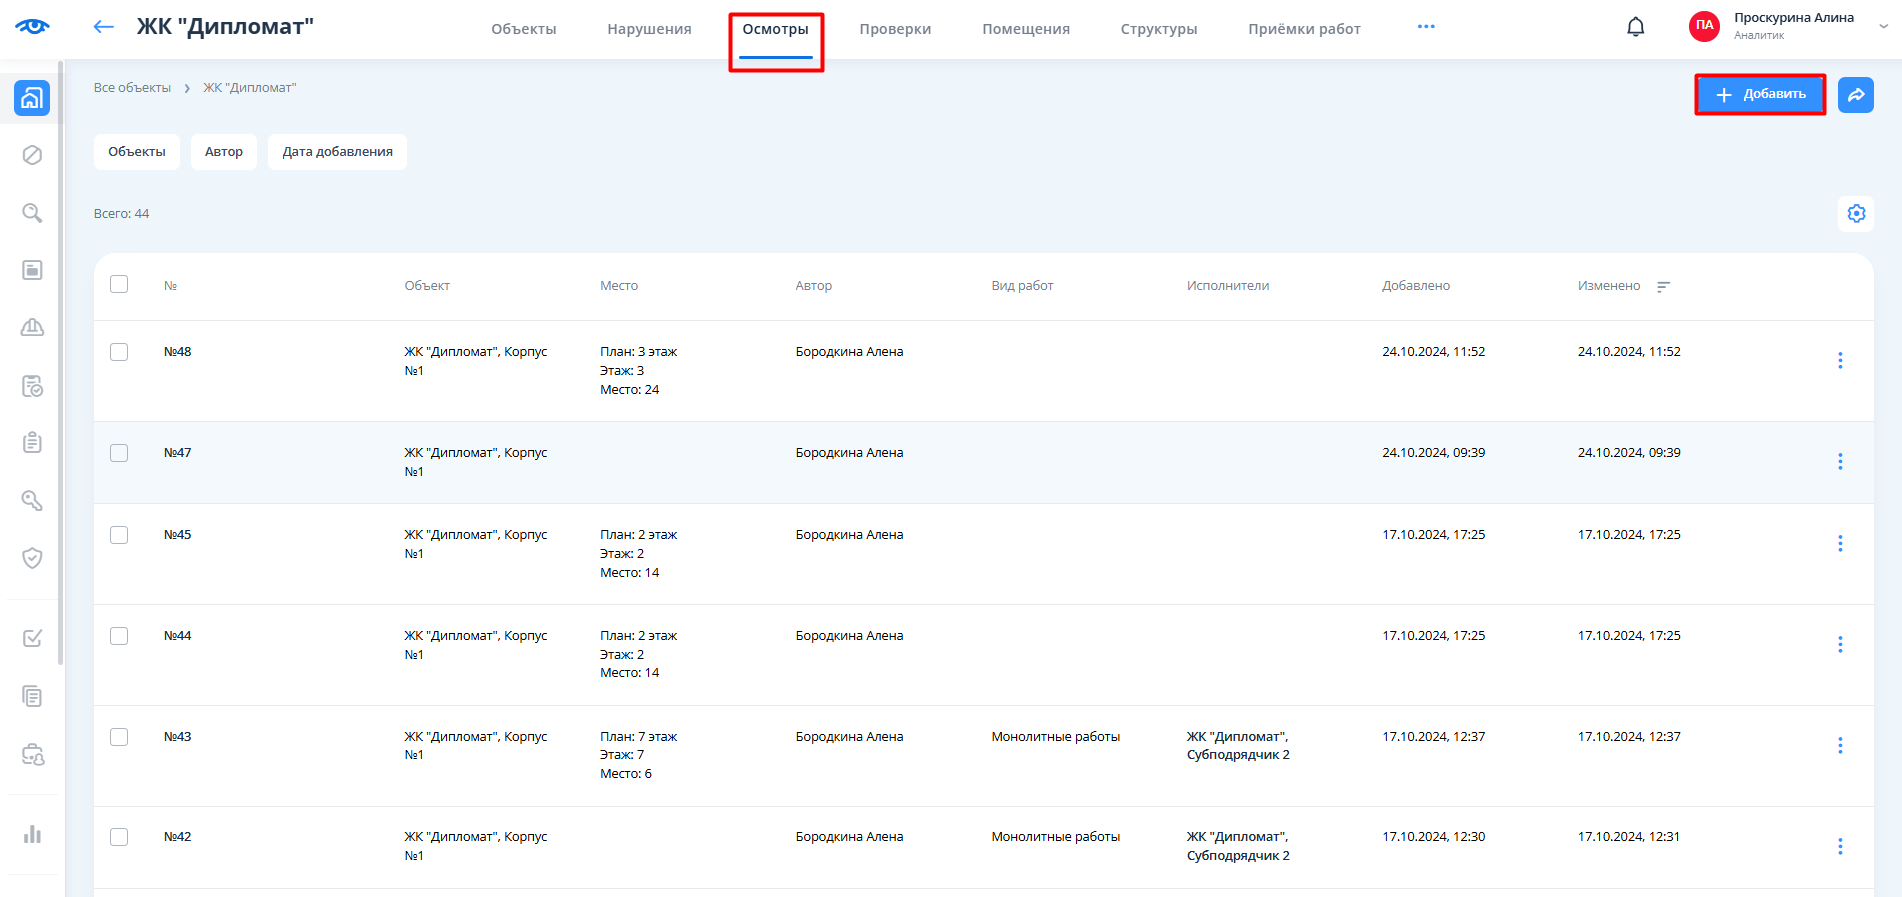
Task: Select the building objects sidebar icon
Action: (32, 98)
